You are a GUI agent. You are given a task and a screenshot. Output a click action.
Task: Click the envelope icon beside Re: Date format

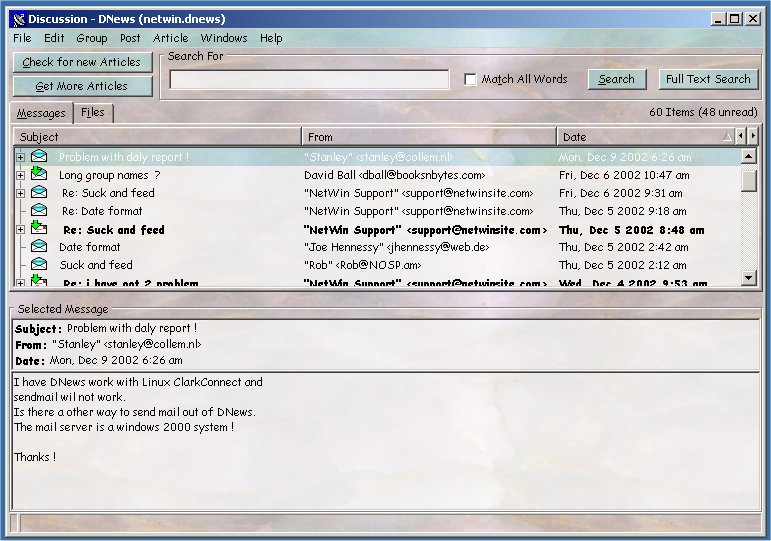[39, 210]
